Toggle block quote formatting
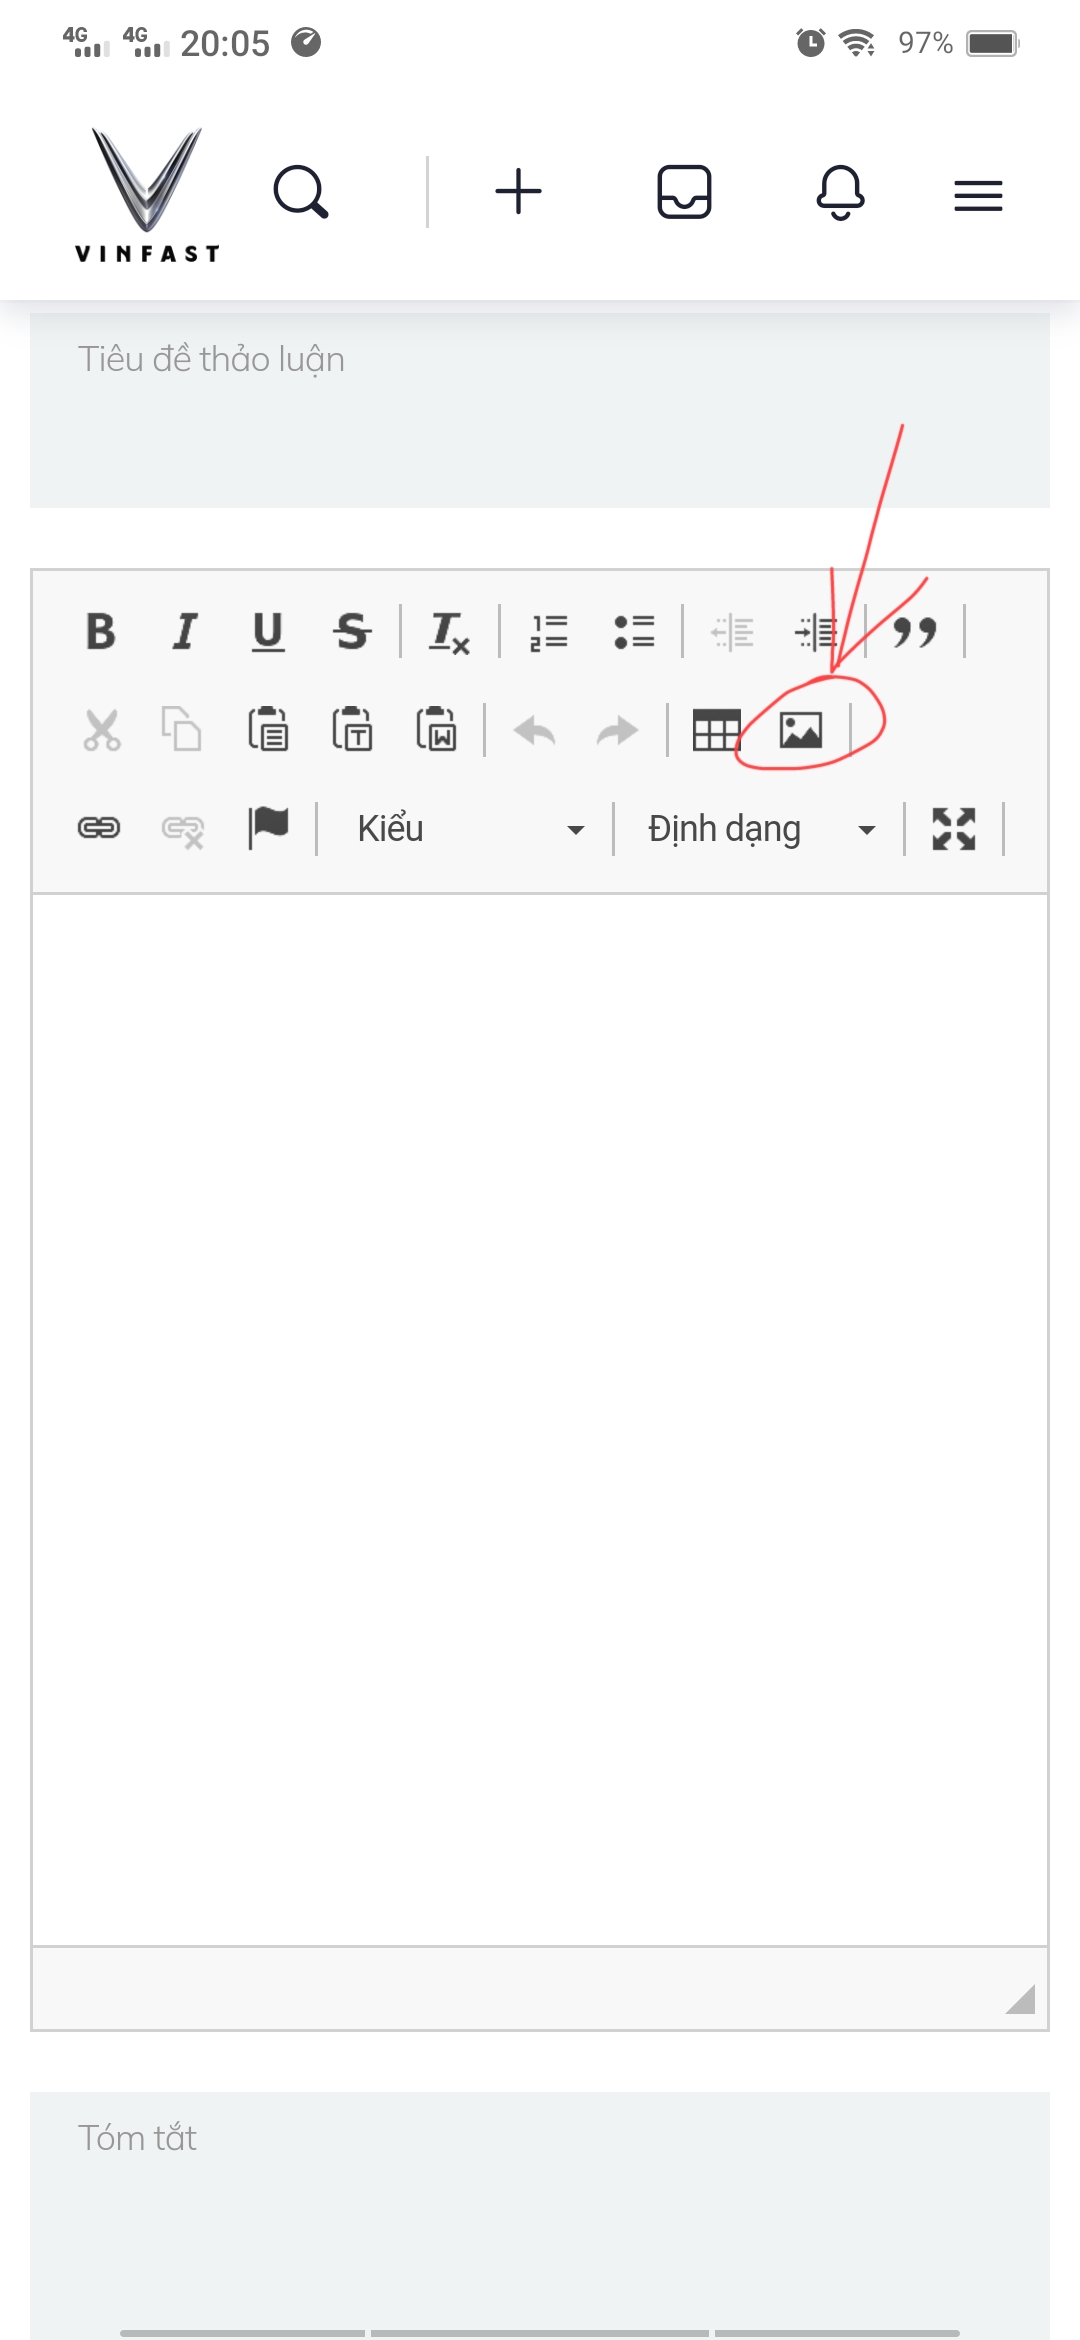Viewport: 1080px width, 2340px height. coord(914,632)
